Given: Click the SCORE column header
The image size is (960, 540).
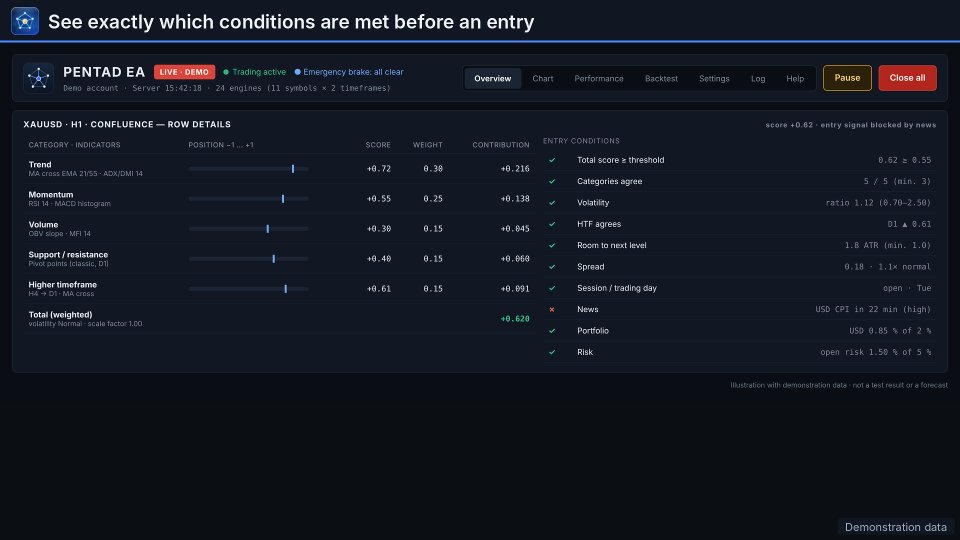Looking at the screenshot, I should point(378,145).
